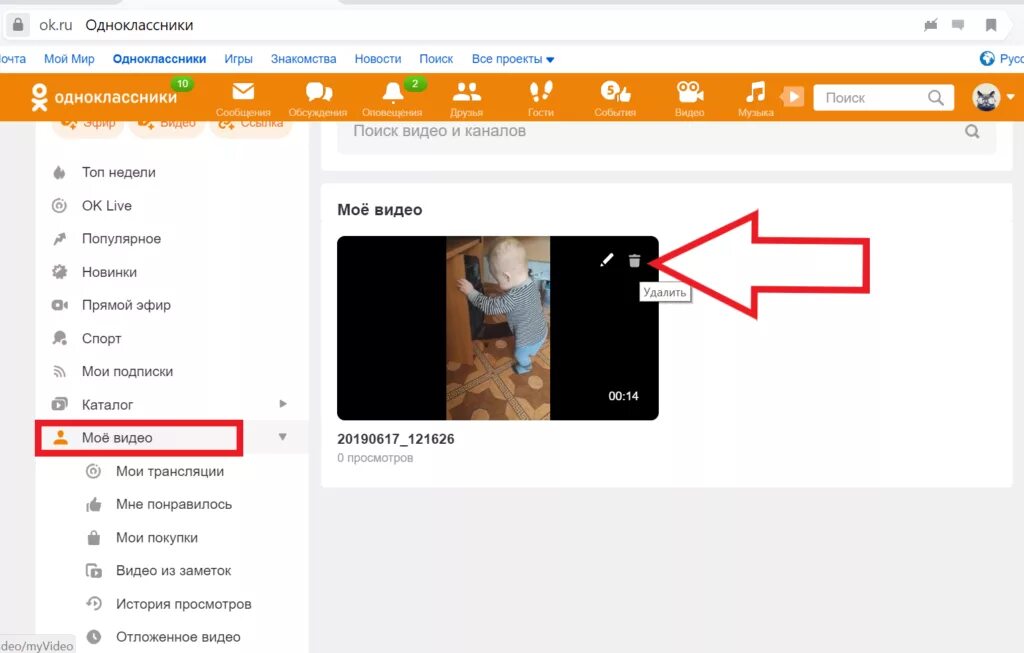Open the avatar dropdown arrow
Screen dimensions: 1024x653
pyautogui.click(x=1010, y=97)
